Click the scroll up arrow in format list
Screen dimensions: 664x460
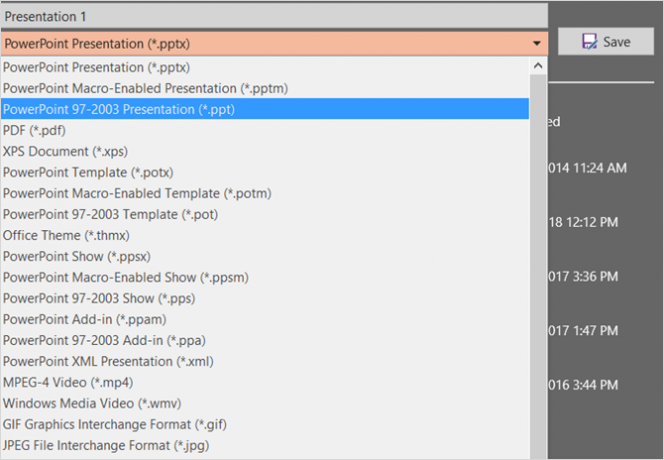click(538, 66)
